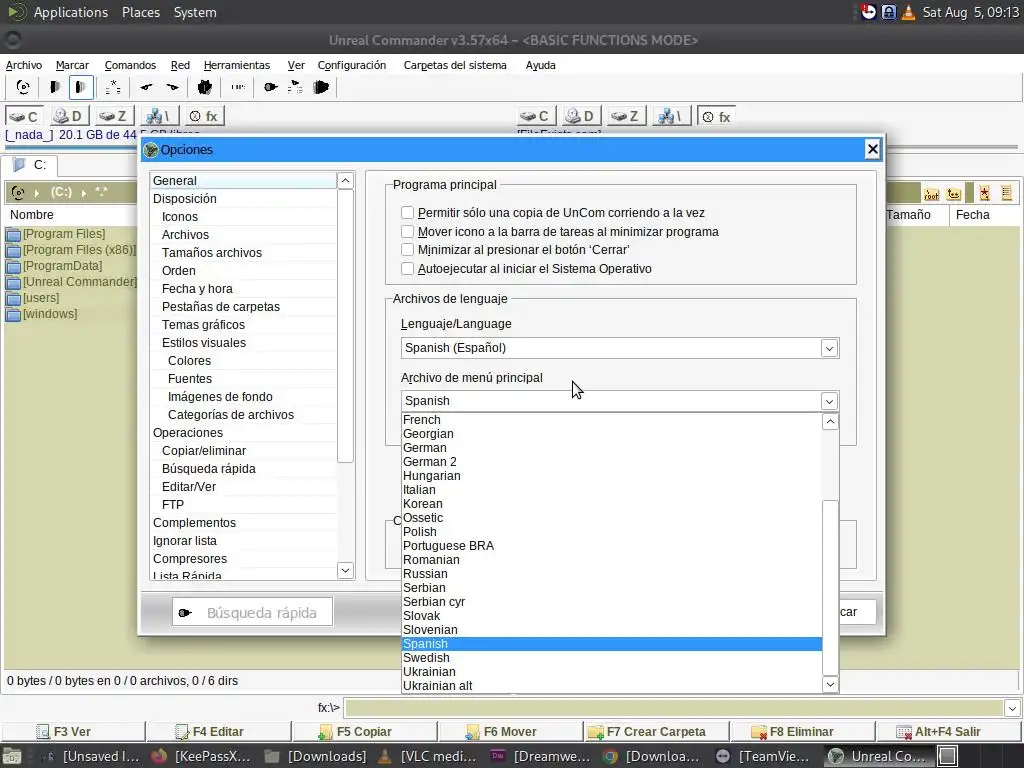Enable Autoejecutar al iniciar el Sistema Operativo
The image size is (1024, 768).
(x=408, y=268)
